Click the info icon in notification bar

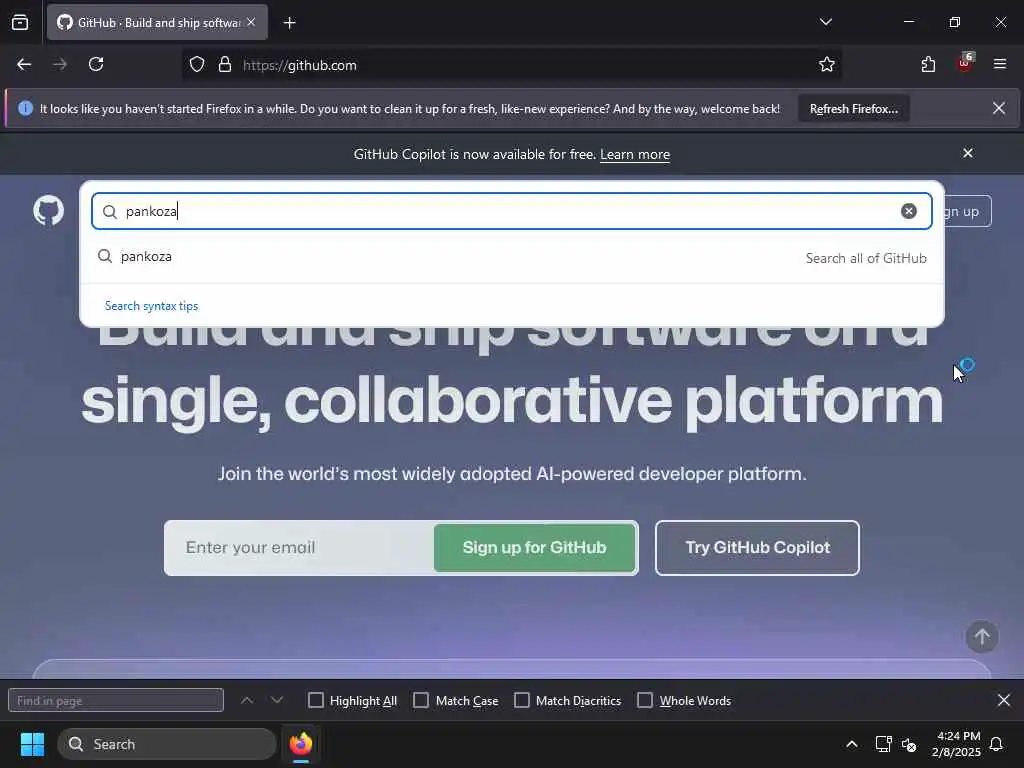click(25, 108)
